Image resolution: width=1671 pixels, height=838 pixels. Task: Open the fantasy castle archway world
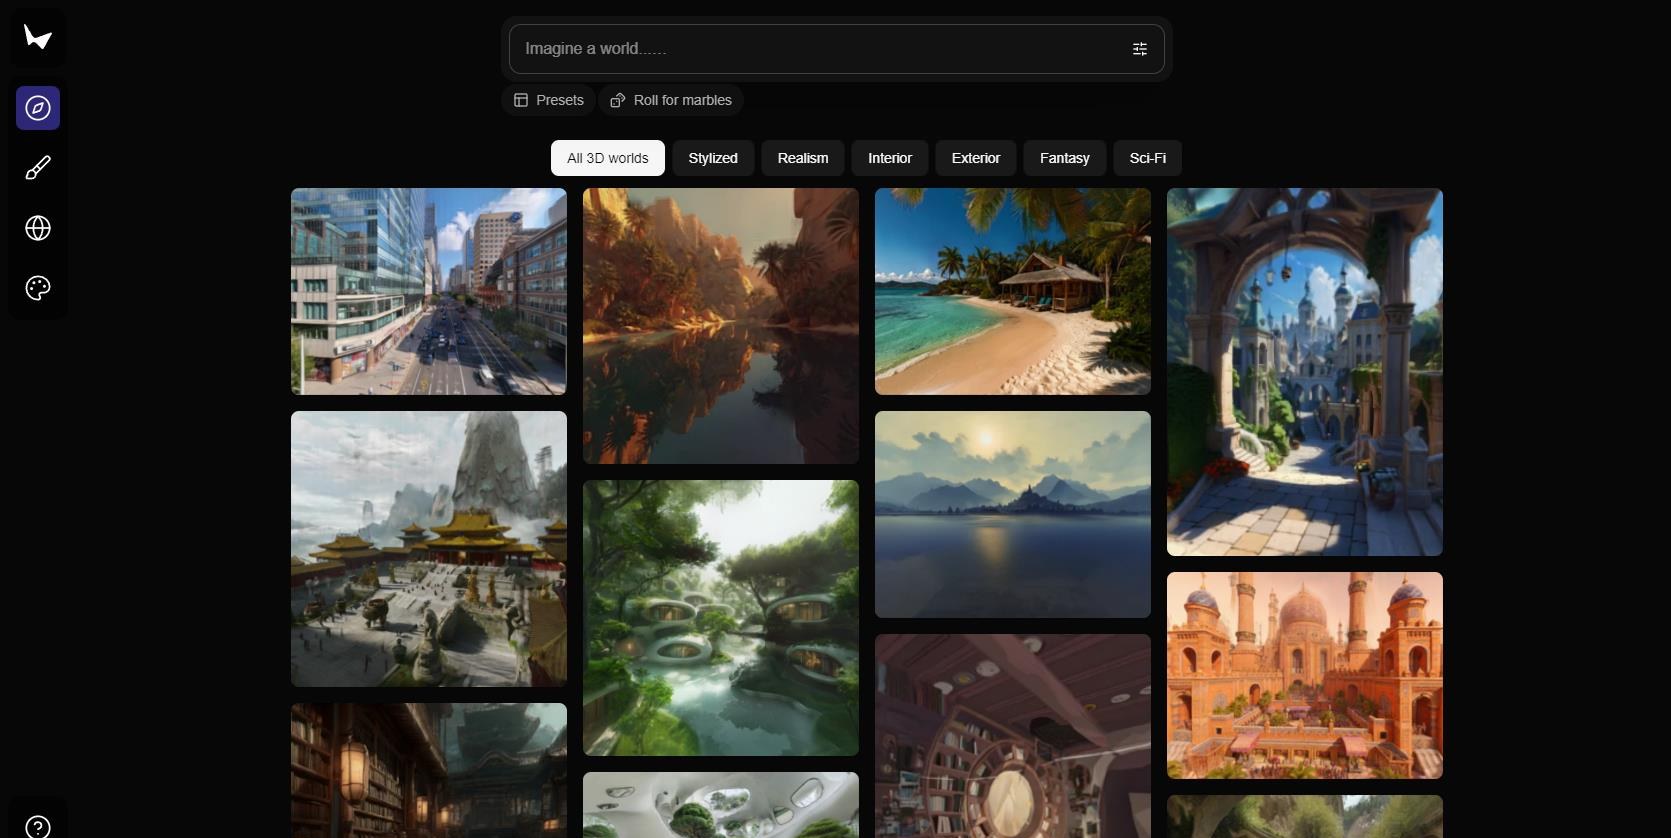point(1305,372)
